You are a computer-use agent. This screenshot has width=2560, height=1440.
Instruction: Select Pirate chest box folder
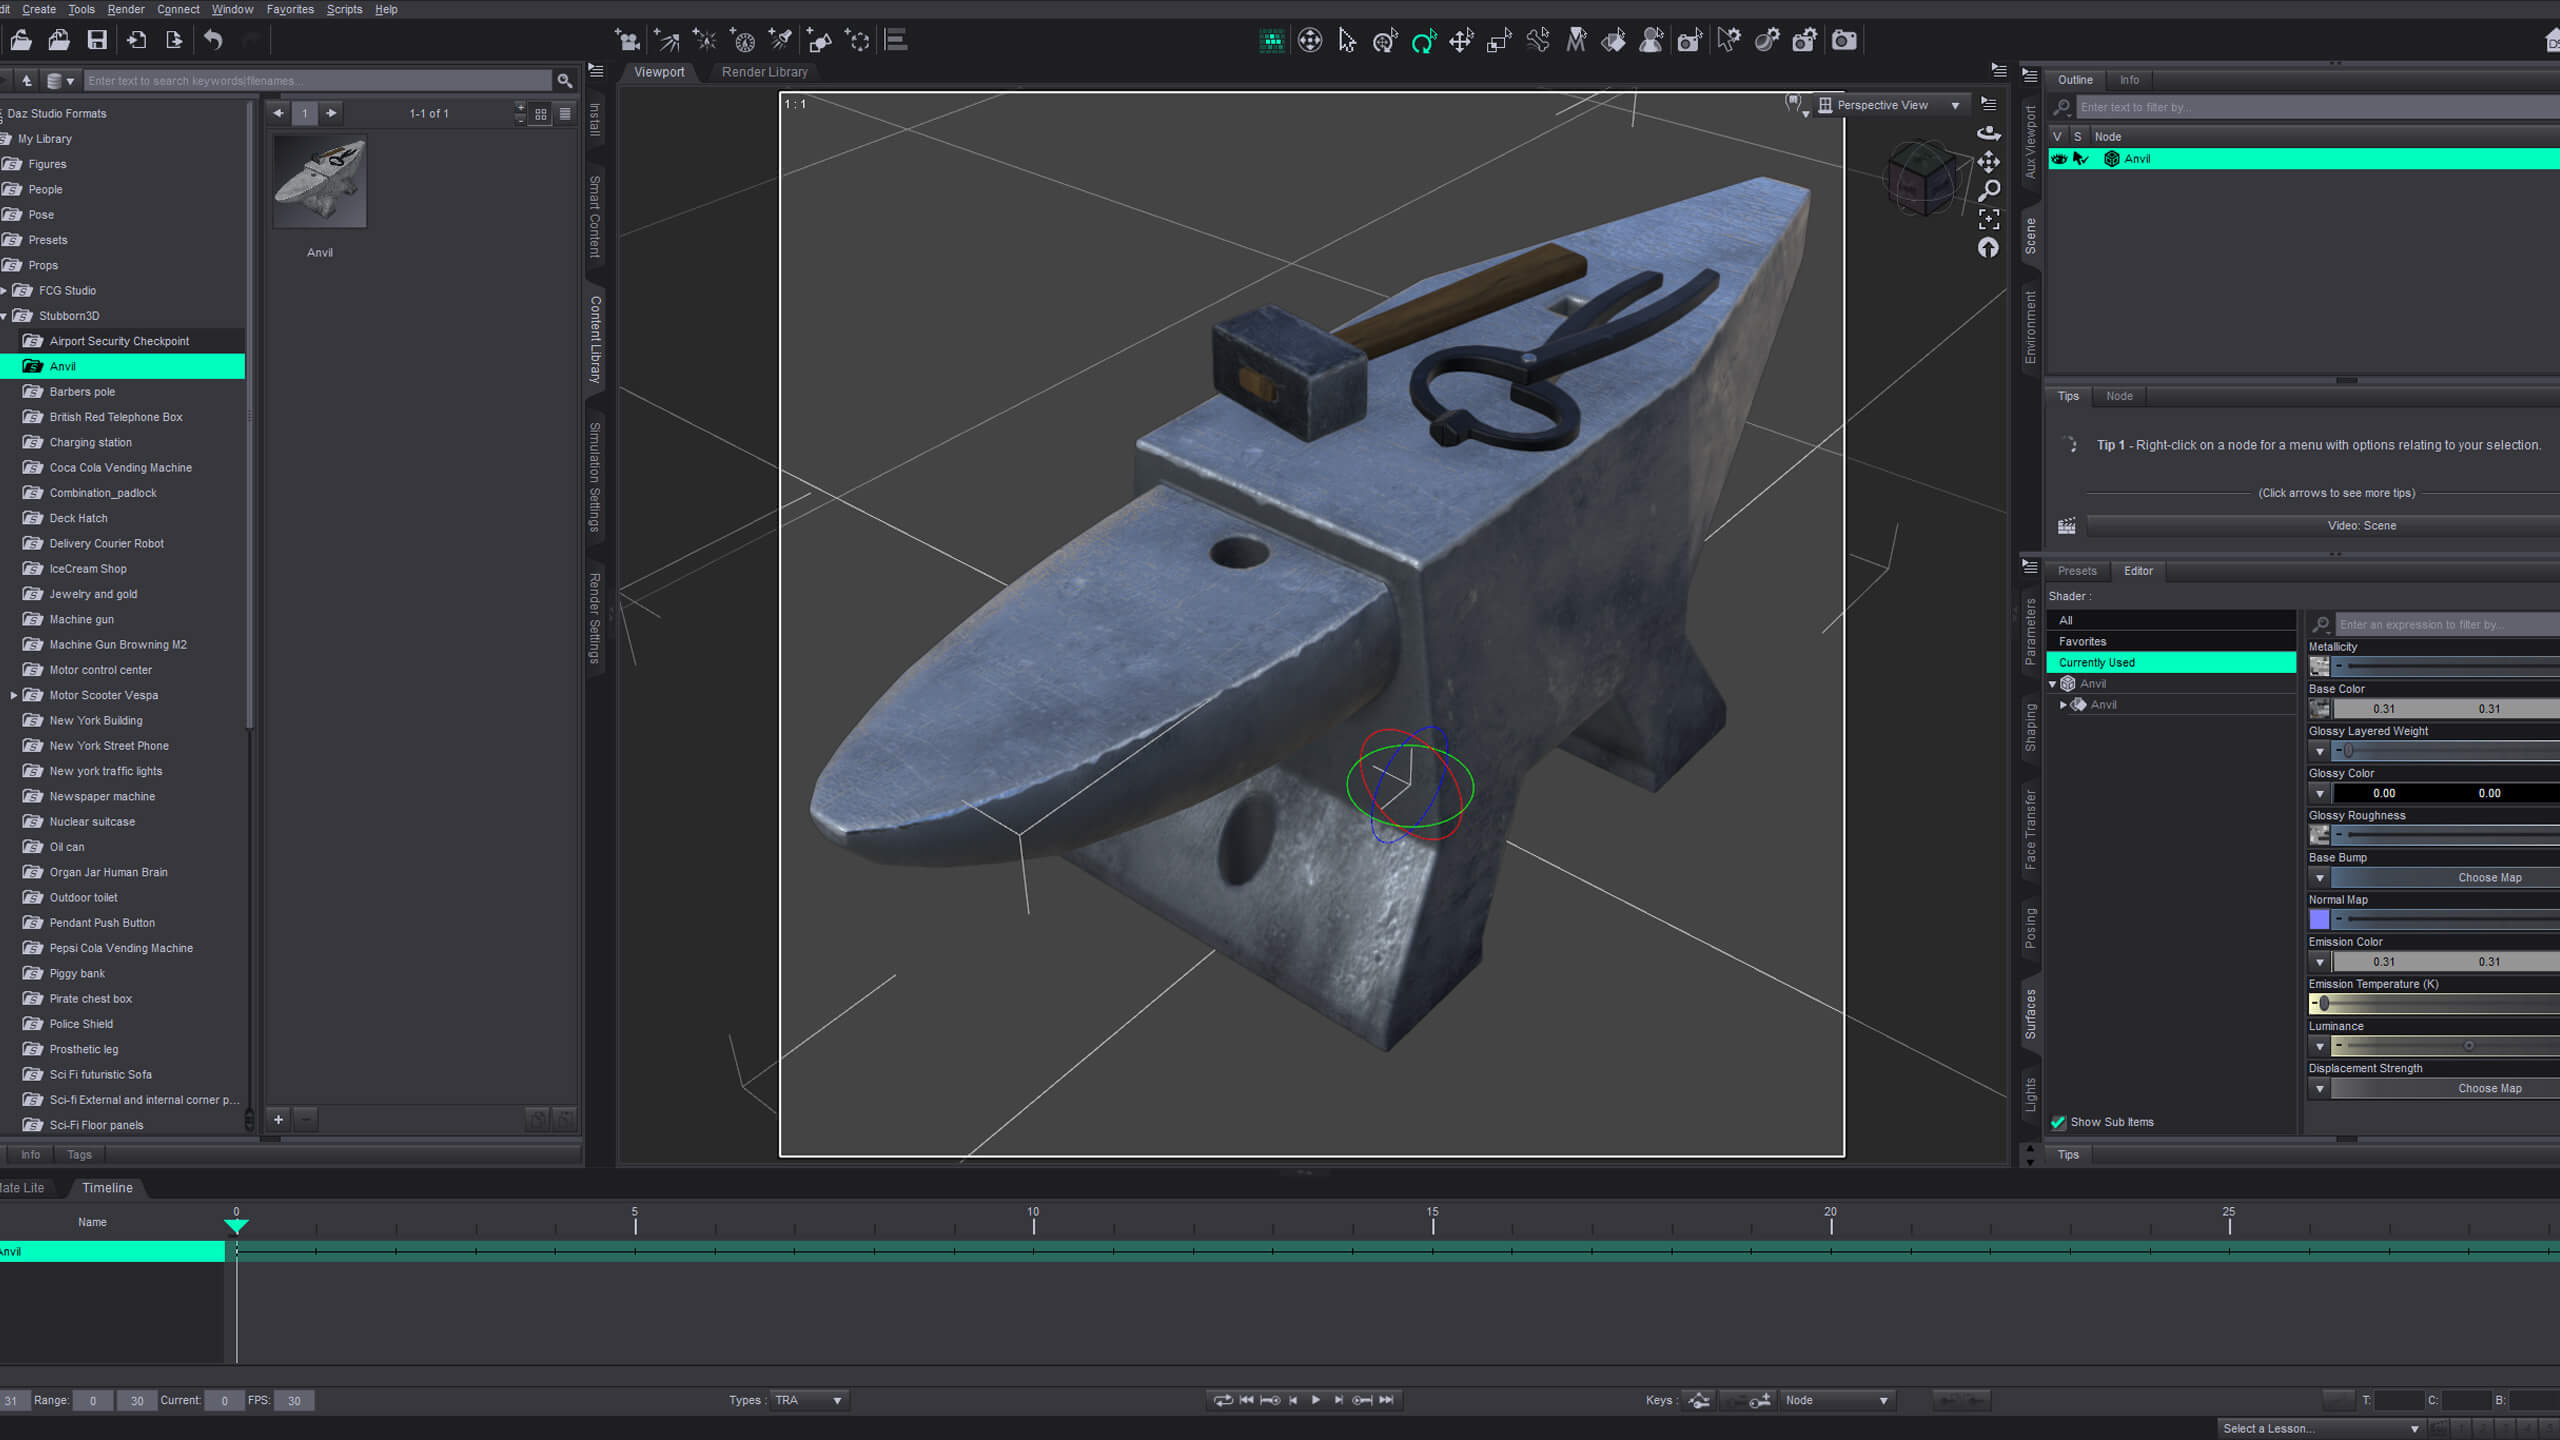(91, 999)
